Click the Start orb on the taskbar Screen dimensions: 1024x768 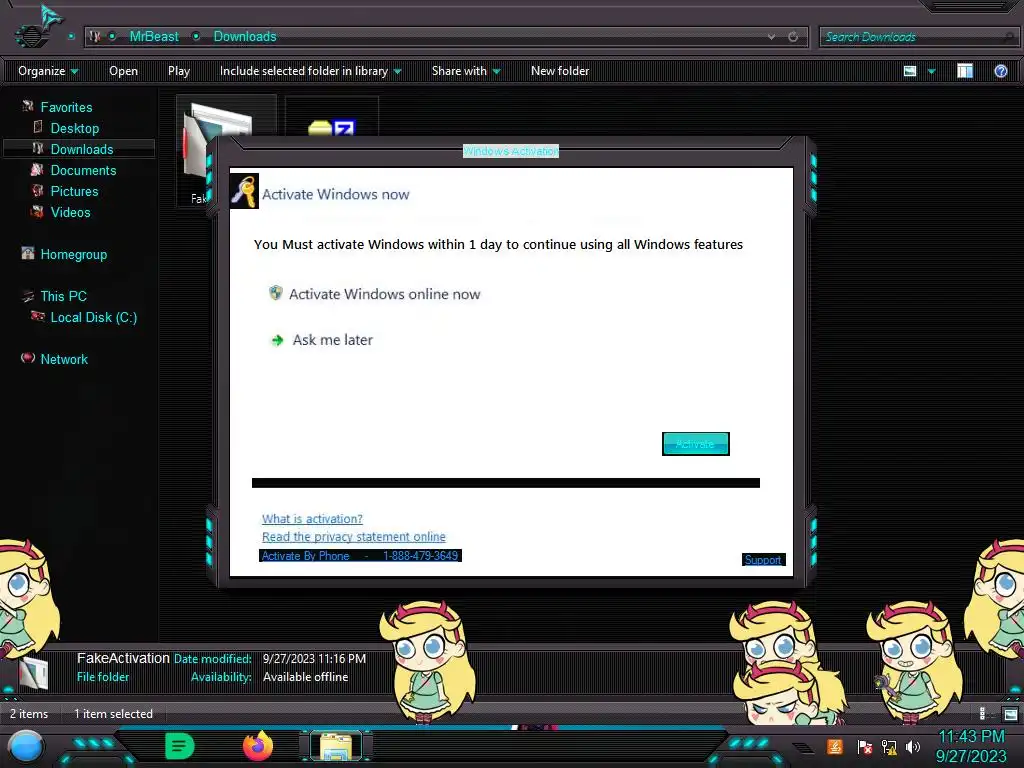(x=26, y=747)
